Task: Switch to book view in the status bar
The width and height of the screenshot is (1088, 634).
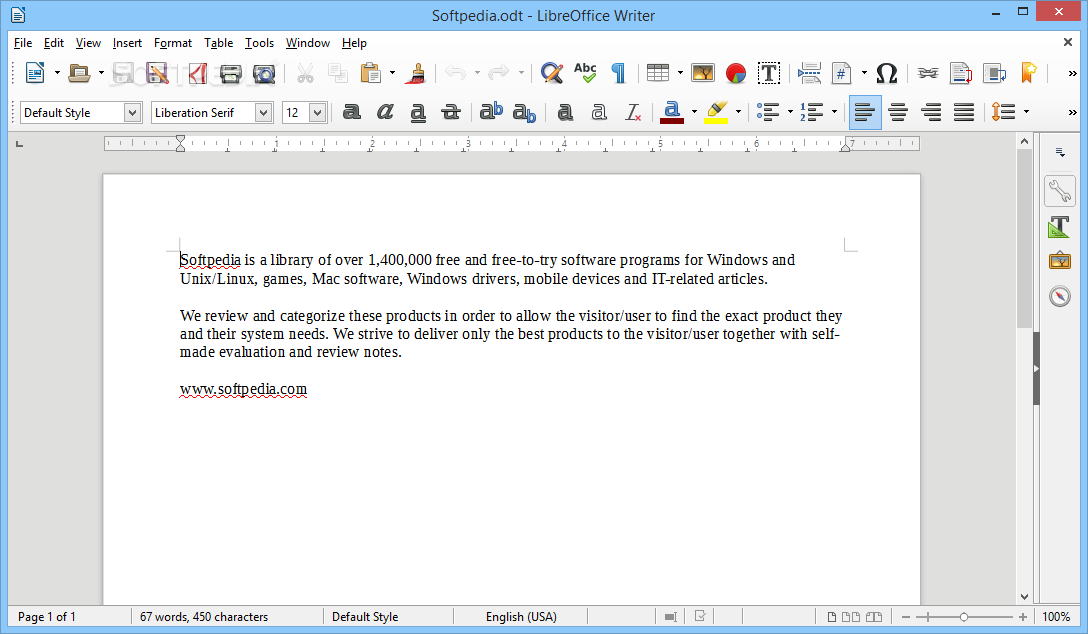Action: coord(874,617)
